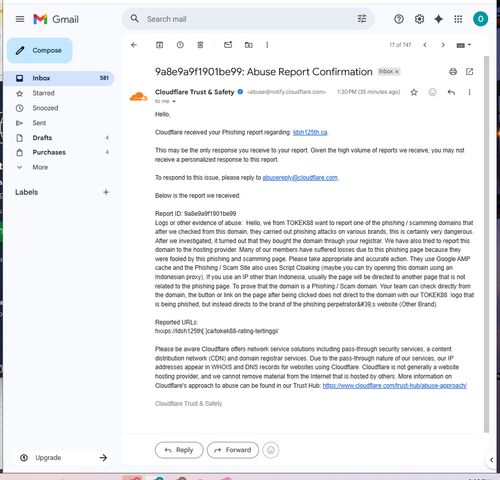Viewport: 500px width, 480px height.
Task: Open the main menu hamburger icon
Action: tap(20, 19)
